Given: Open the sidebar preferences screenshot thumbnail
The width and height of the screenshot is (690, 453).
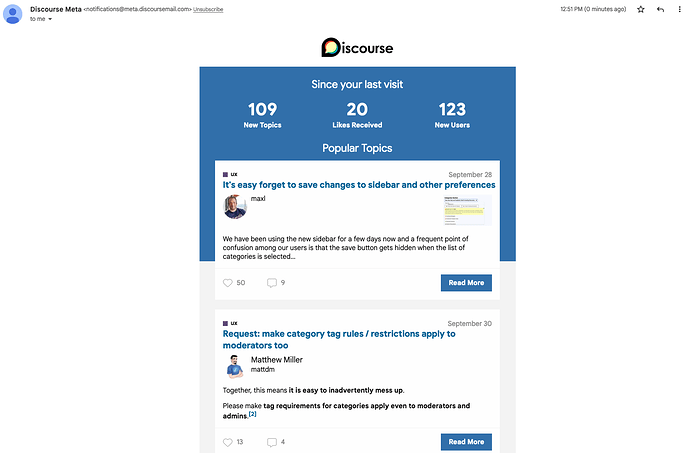Looking at the screenshot, I should click(468, 210).
